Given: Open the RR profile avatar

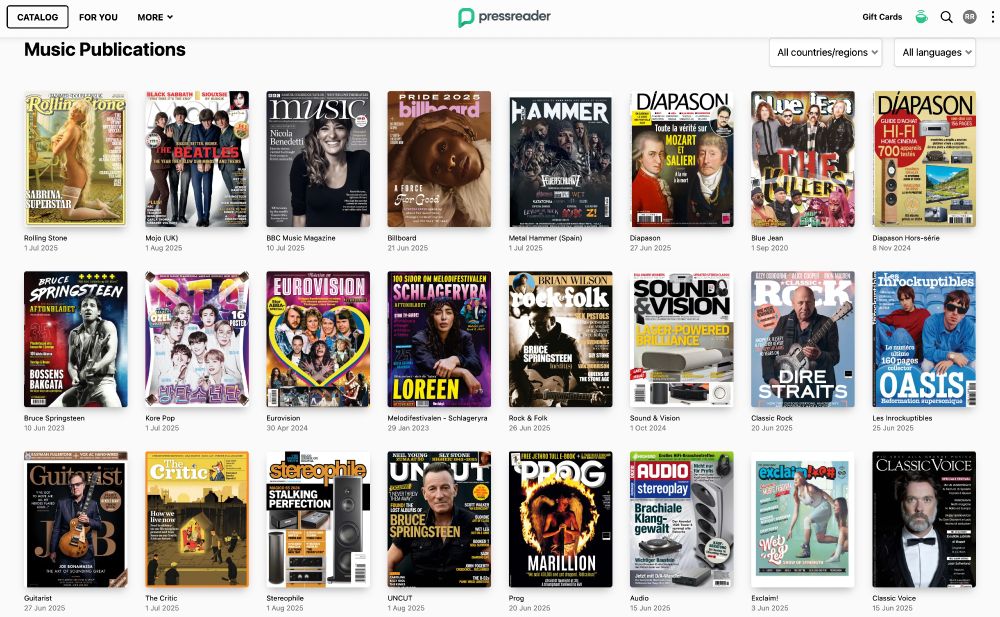Looking at the screenshot, I should [x=969, y=17].
